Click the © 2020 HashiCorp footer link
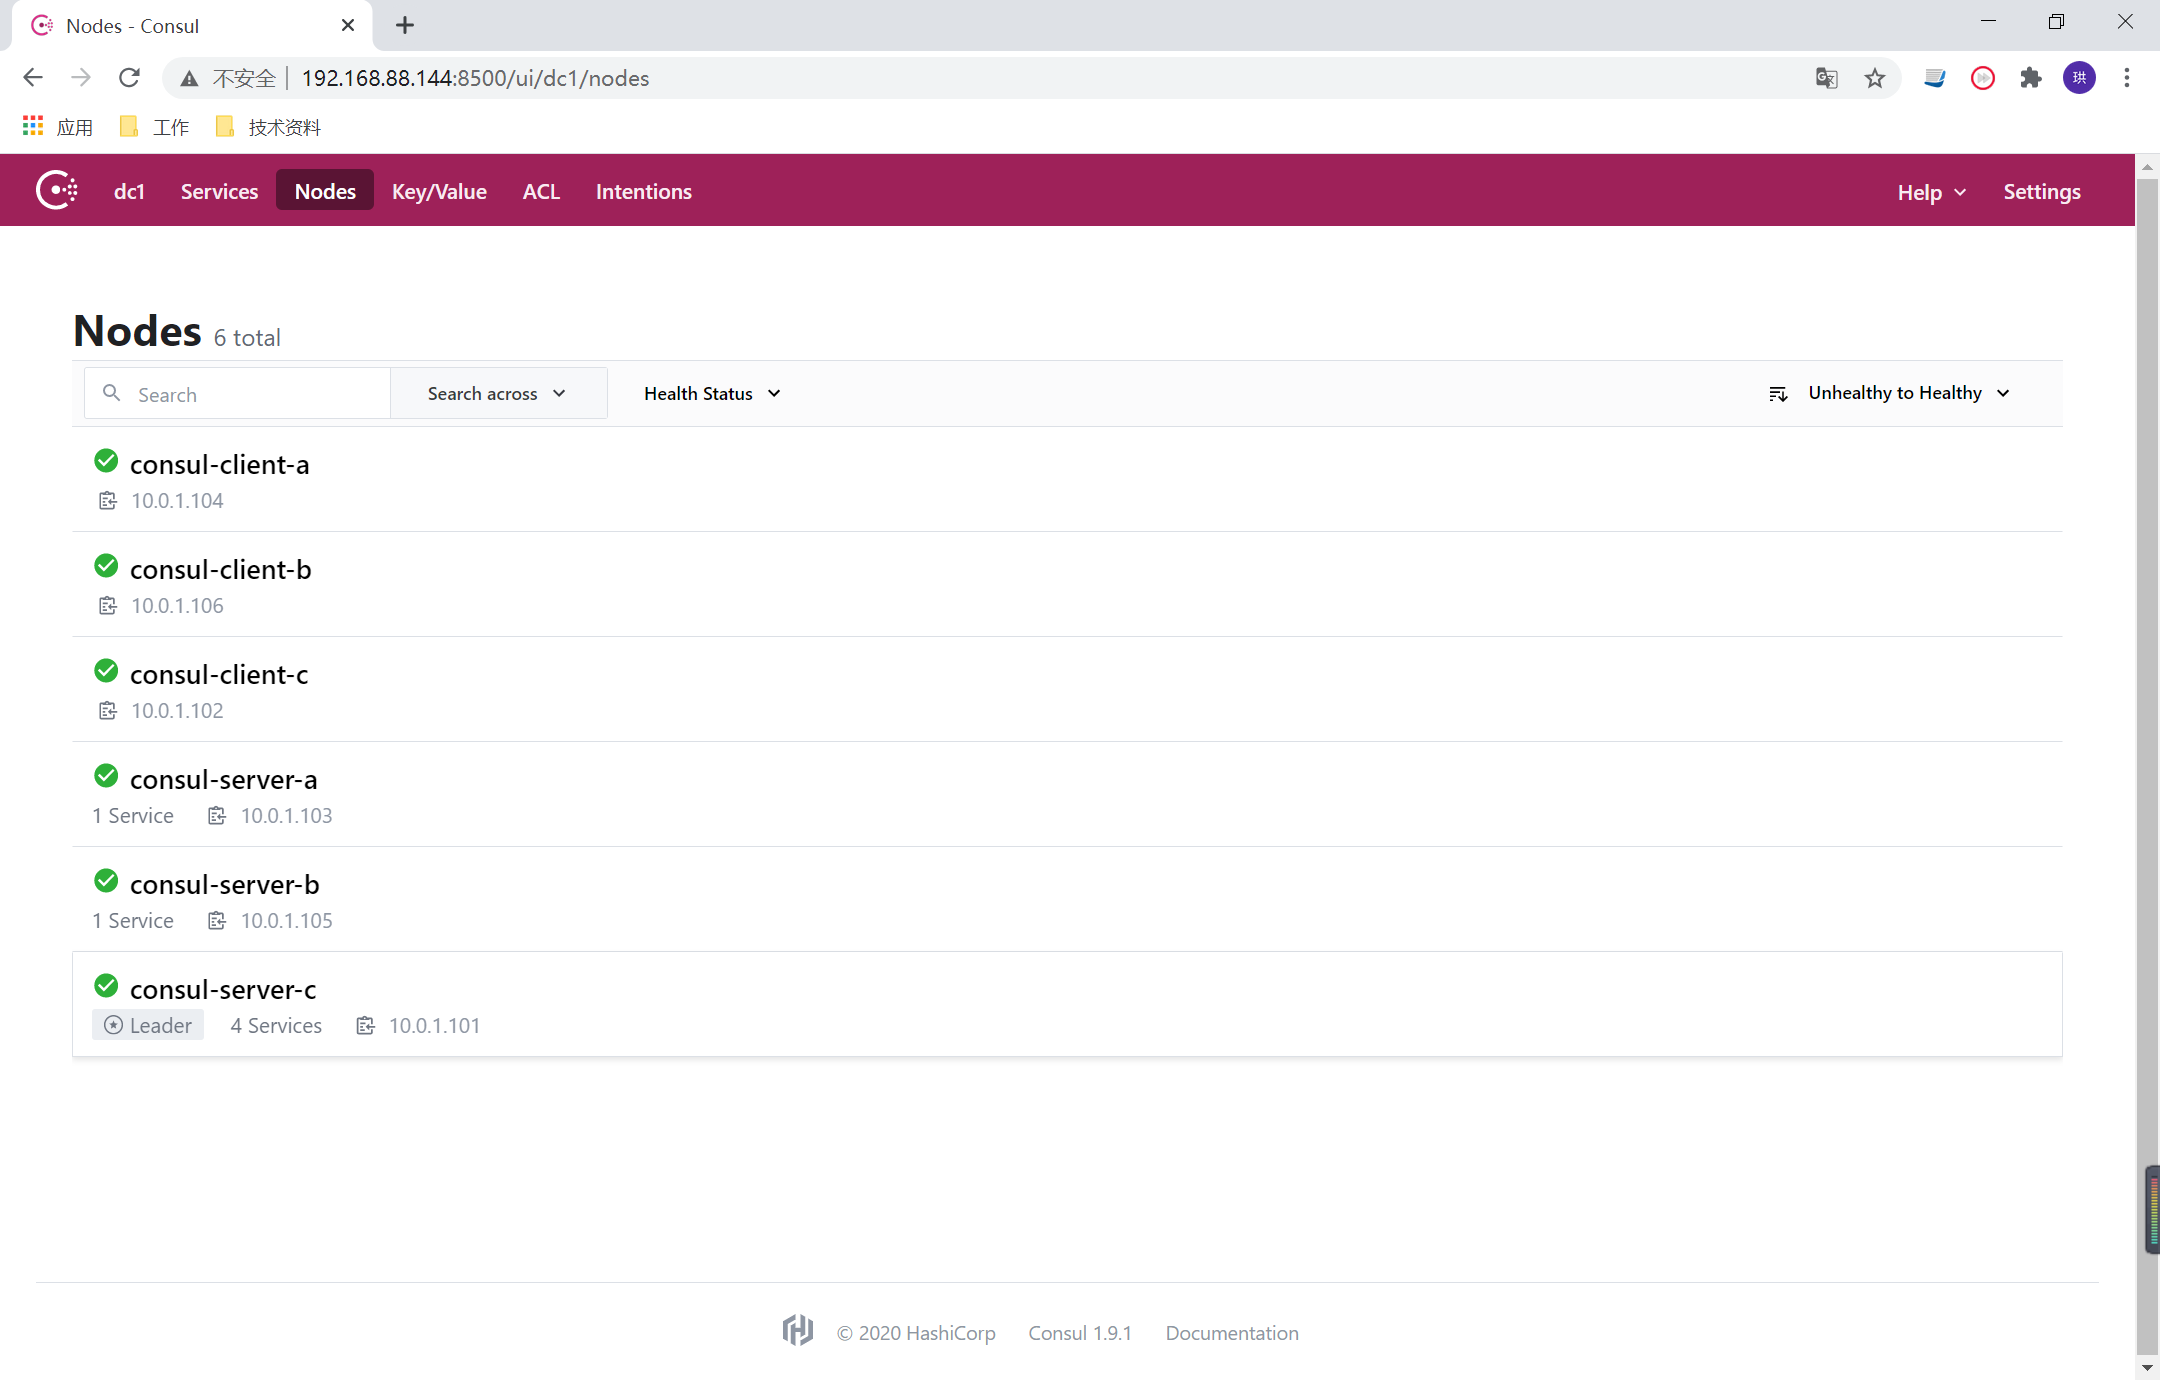This screenshot has width=2160, height=1380. (916, 1333)
